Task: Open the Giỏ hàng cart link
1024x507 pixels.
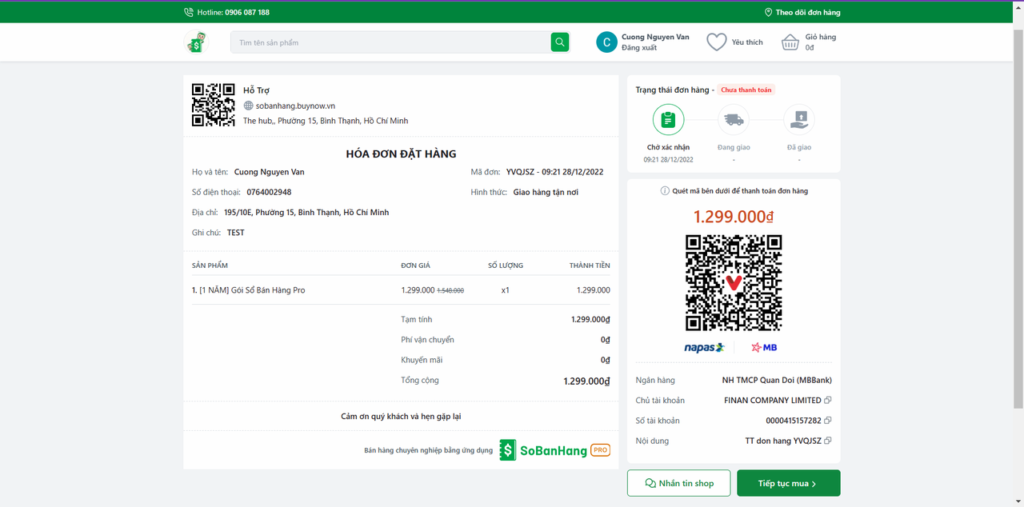Action: 820,37
